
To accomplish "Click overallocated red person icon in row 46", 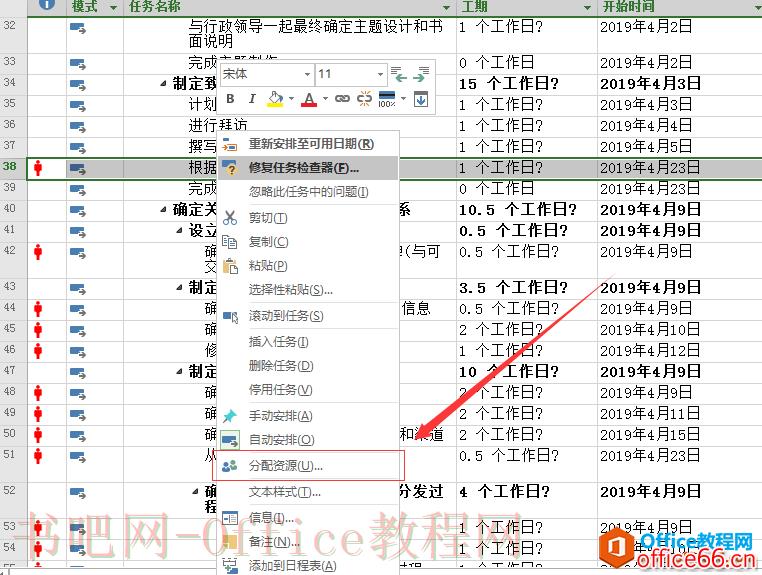I will [38, 350].
